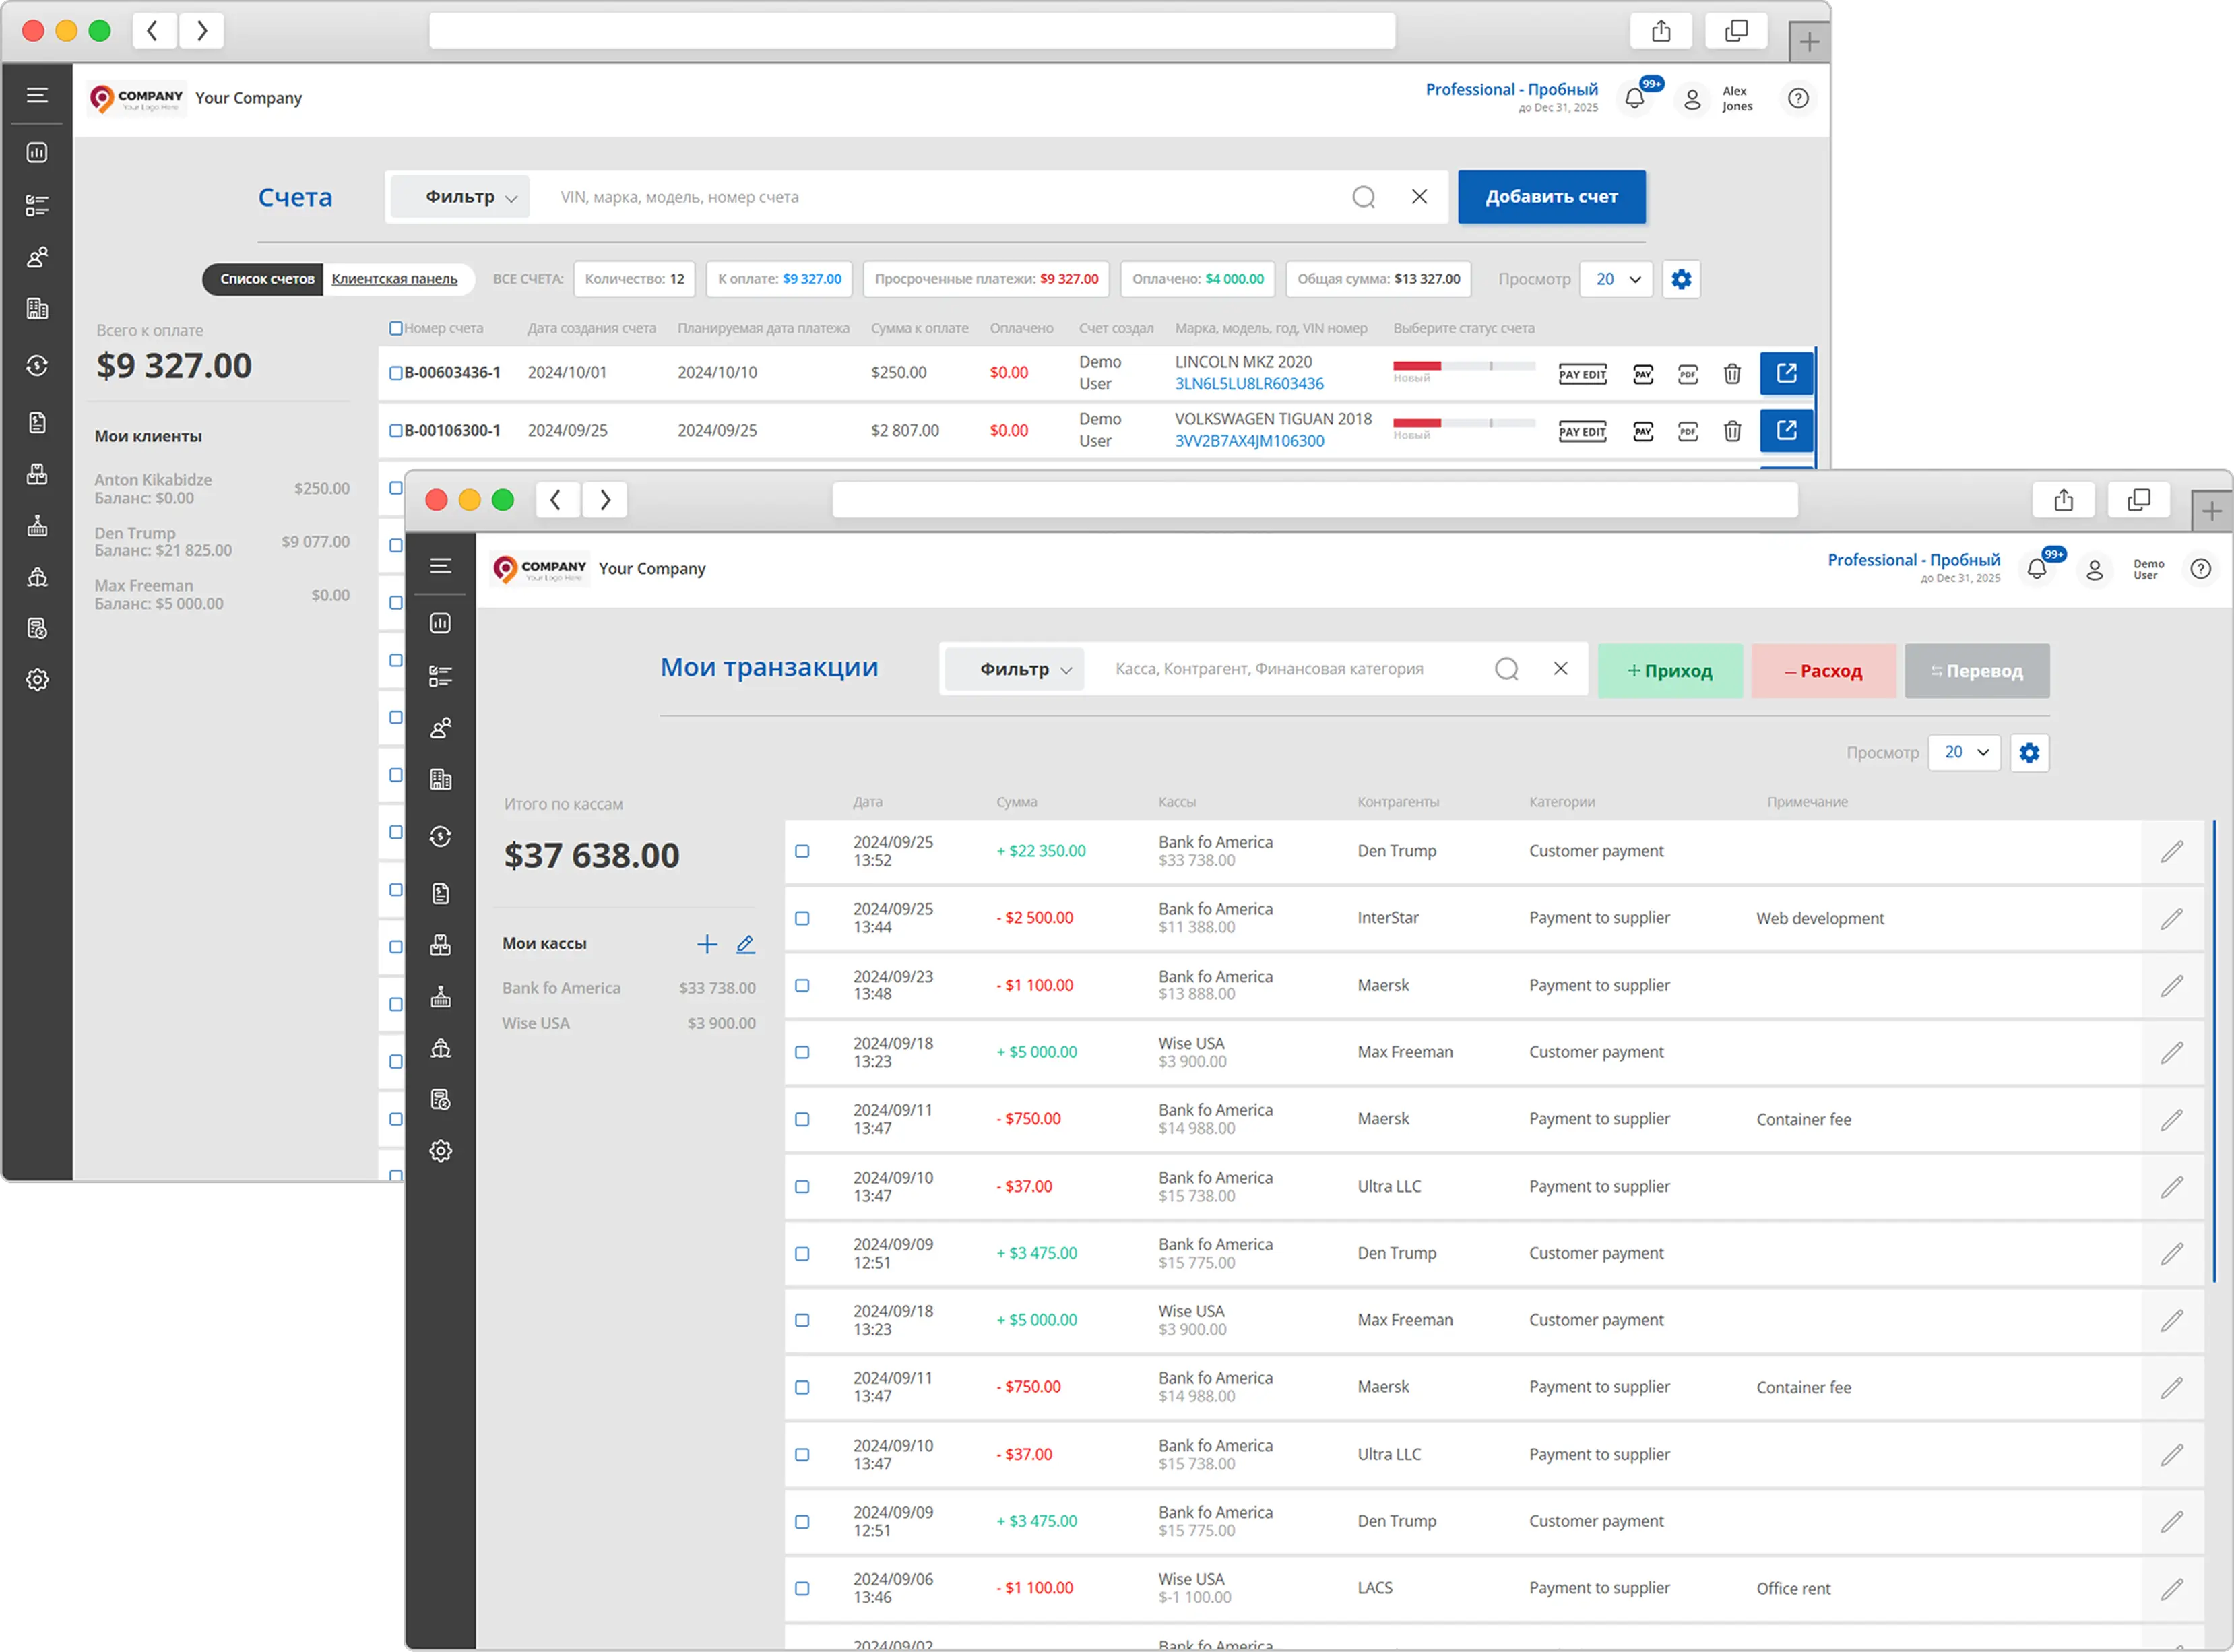Open hamburger menu in transactions window
Screen dimensions: 2234x1652
pyautogui.click(x=440, y=566)
